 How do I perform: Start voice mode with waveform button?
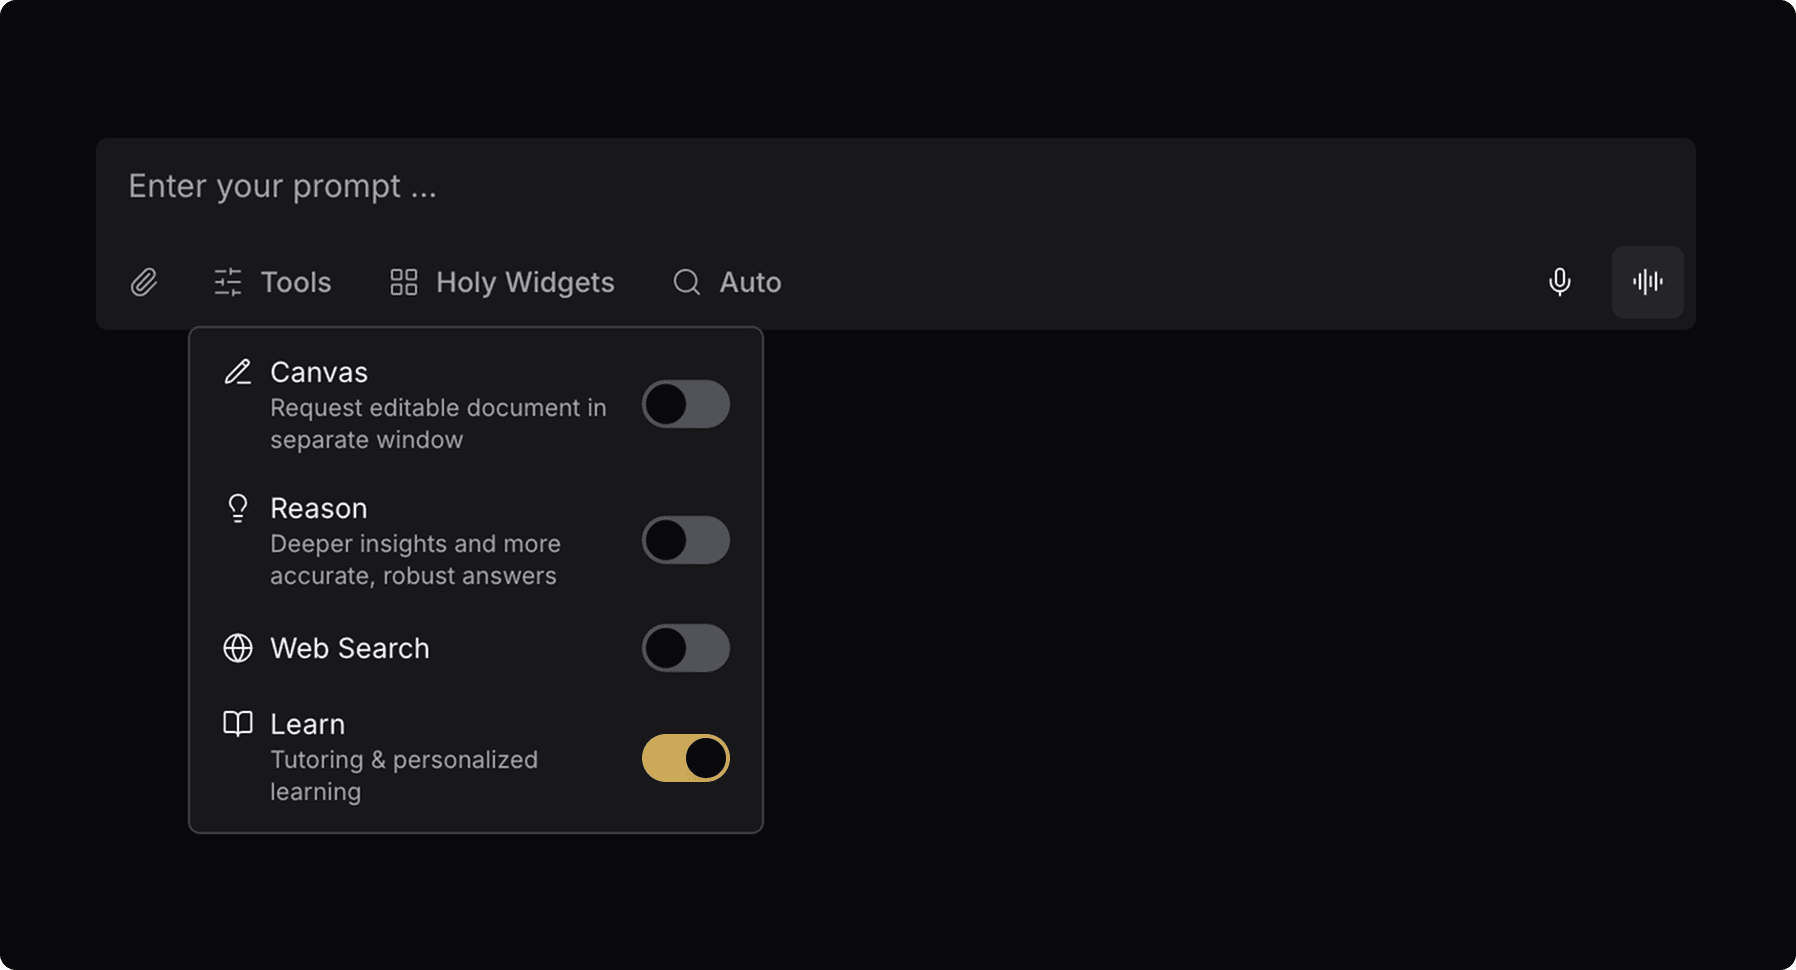(1647, 283)
